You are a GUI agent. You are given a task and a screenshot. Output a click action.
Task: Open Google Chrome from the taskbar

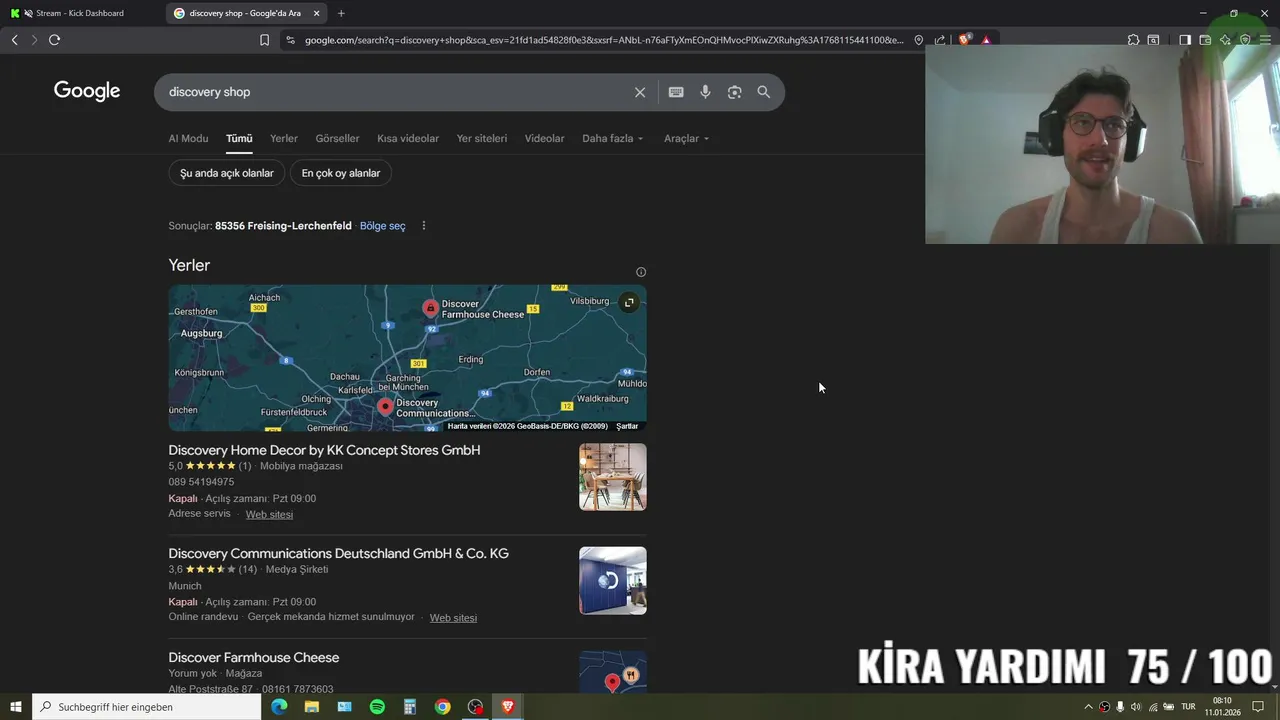(442, 707)
